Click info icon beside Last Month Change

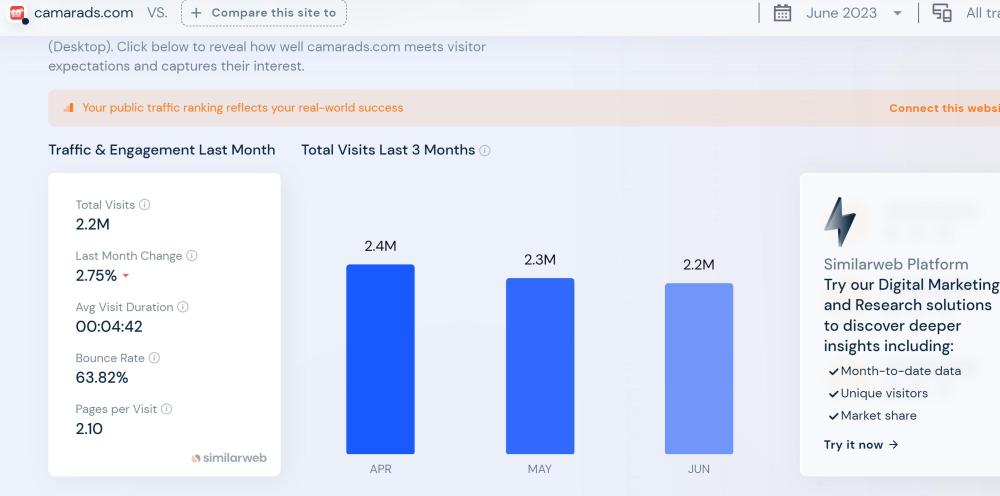(x=192, y=256)
